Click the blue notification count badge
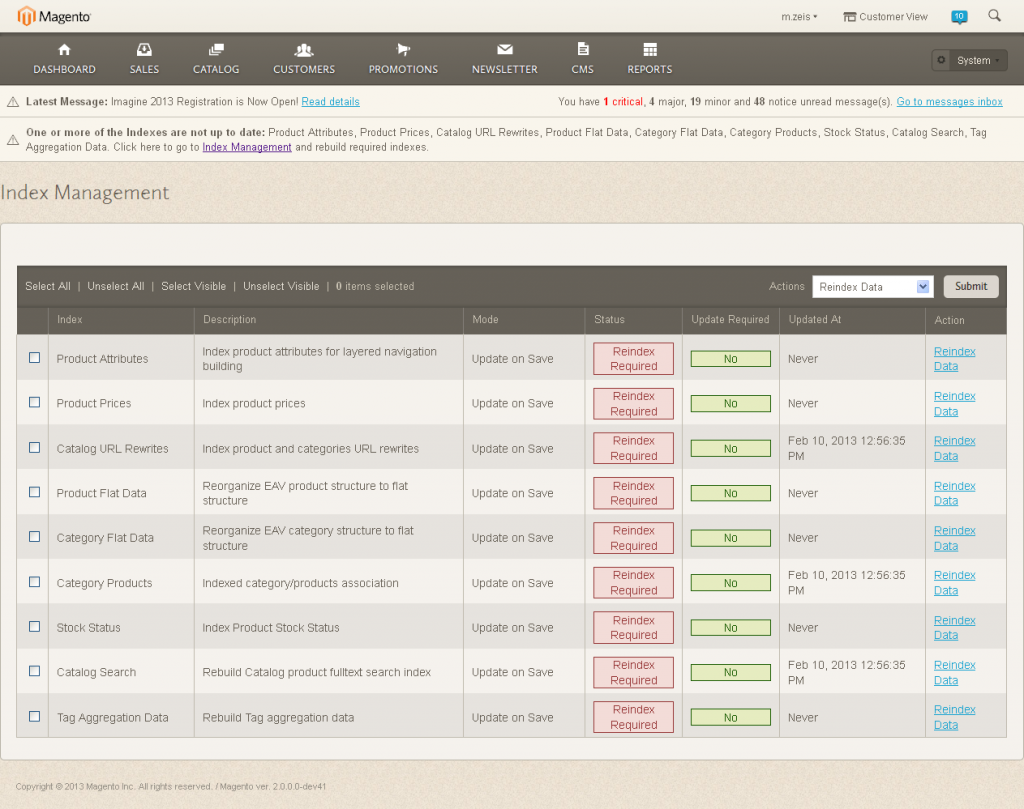The width and height of the screenshot is (1024, 809). 959,16
